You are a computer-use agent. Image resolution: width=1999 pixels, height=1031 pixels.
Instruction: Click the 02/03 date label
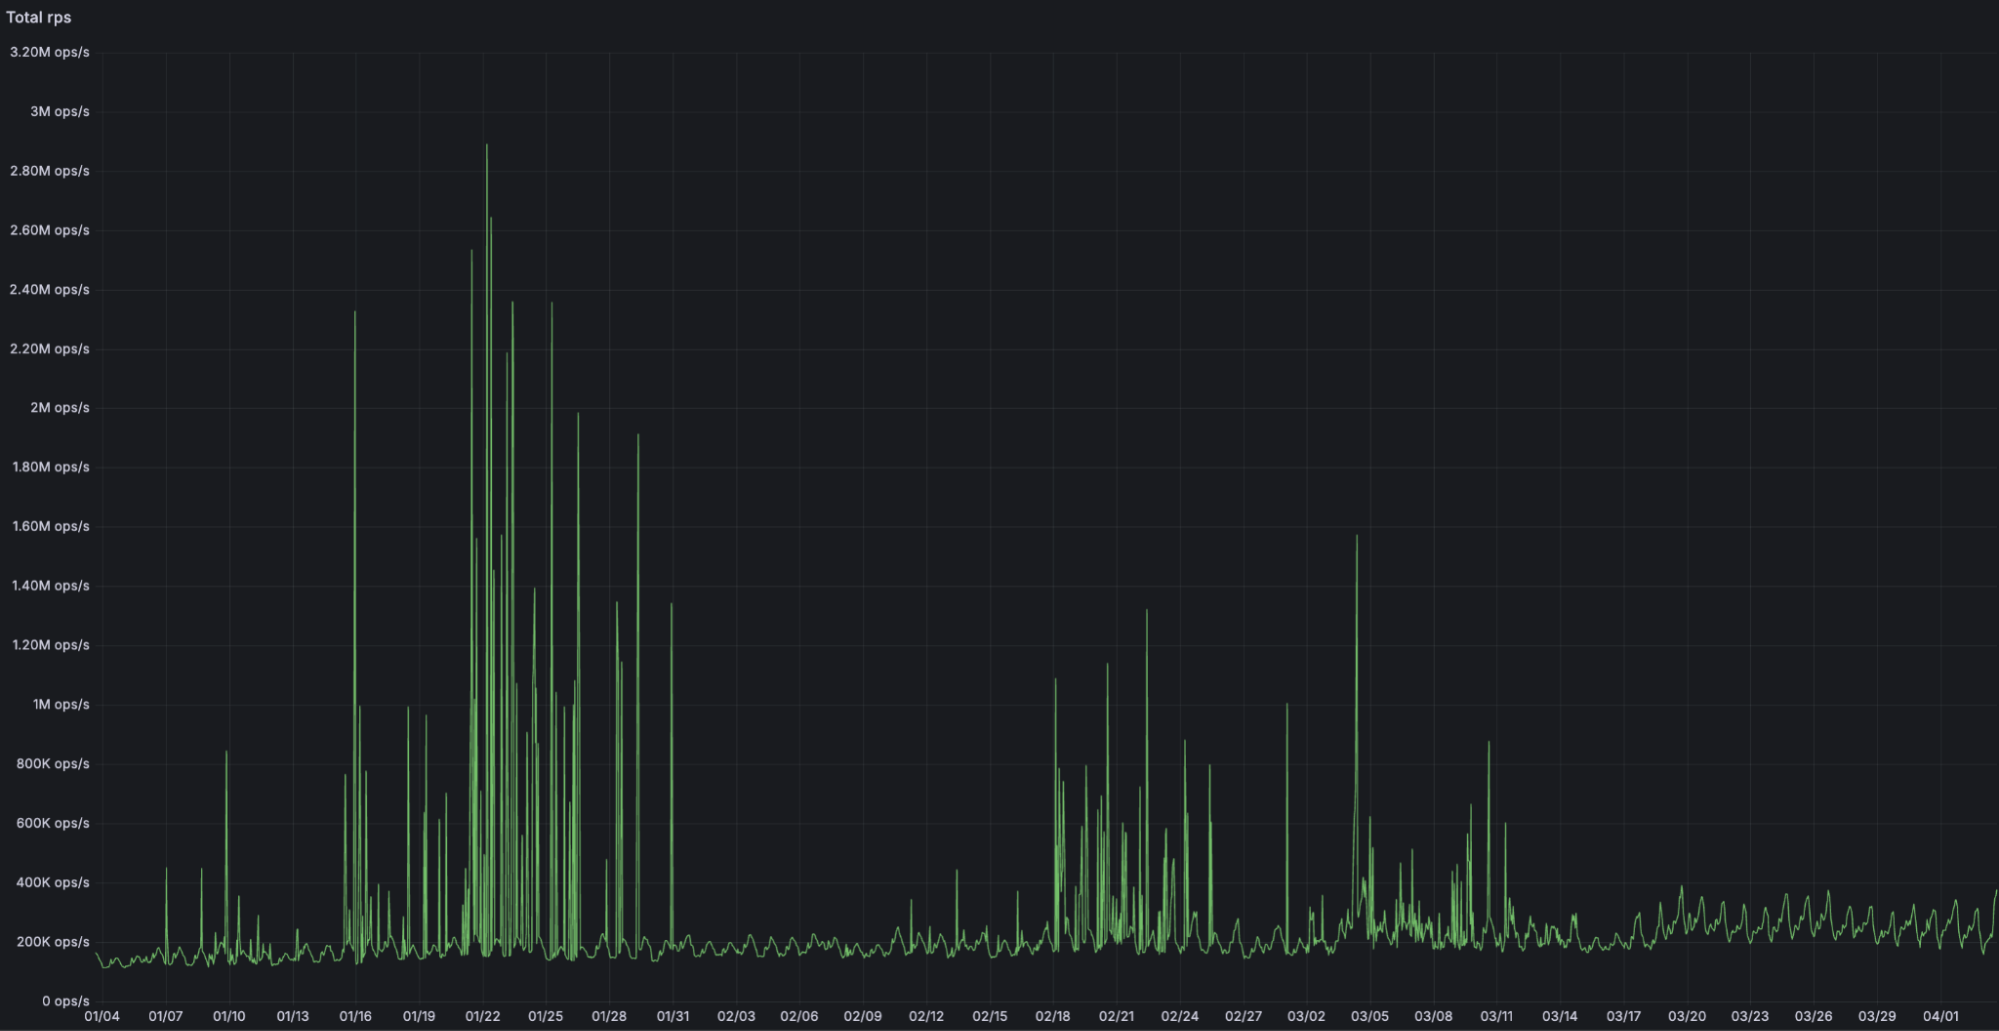736,1017
